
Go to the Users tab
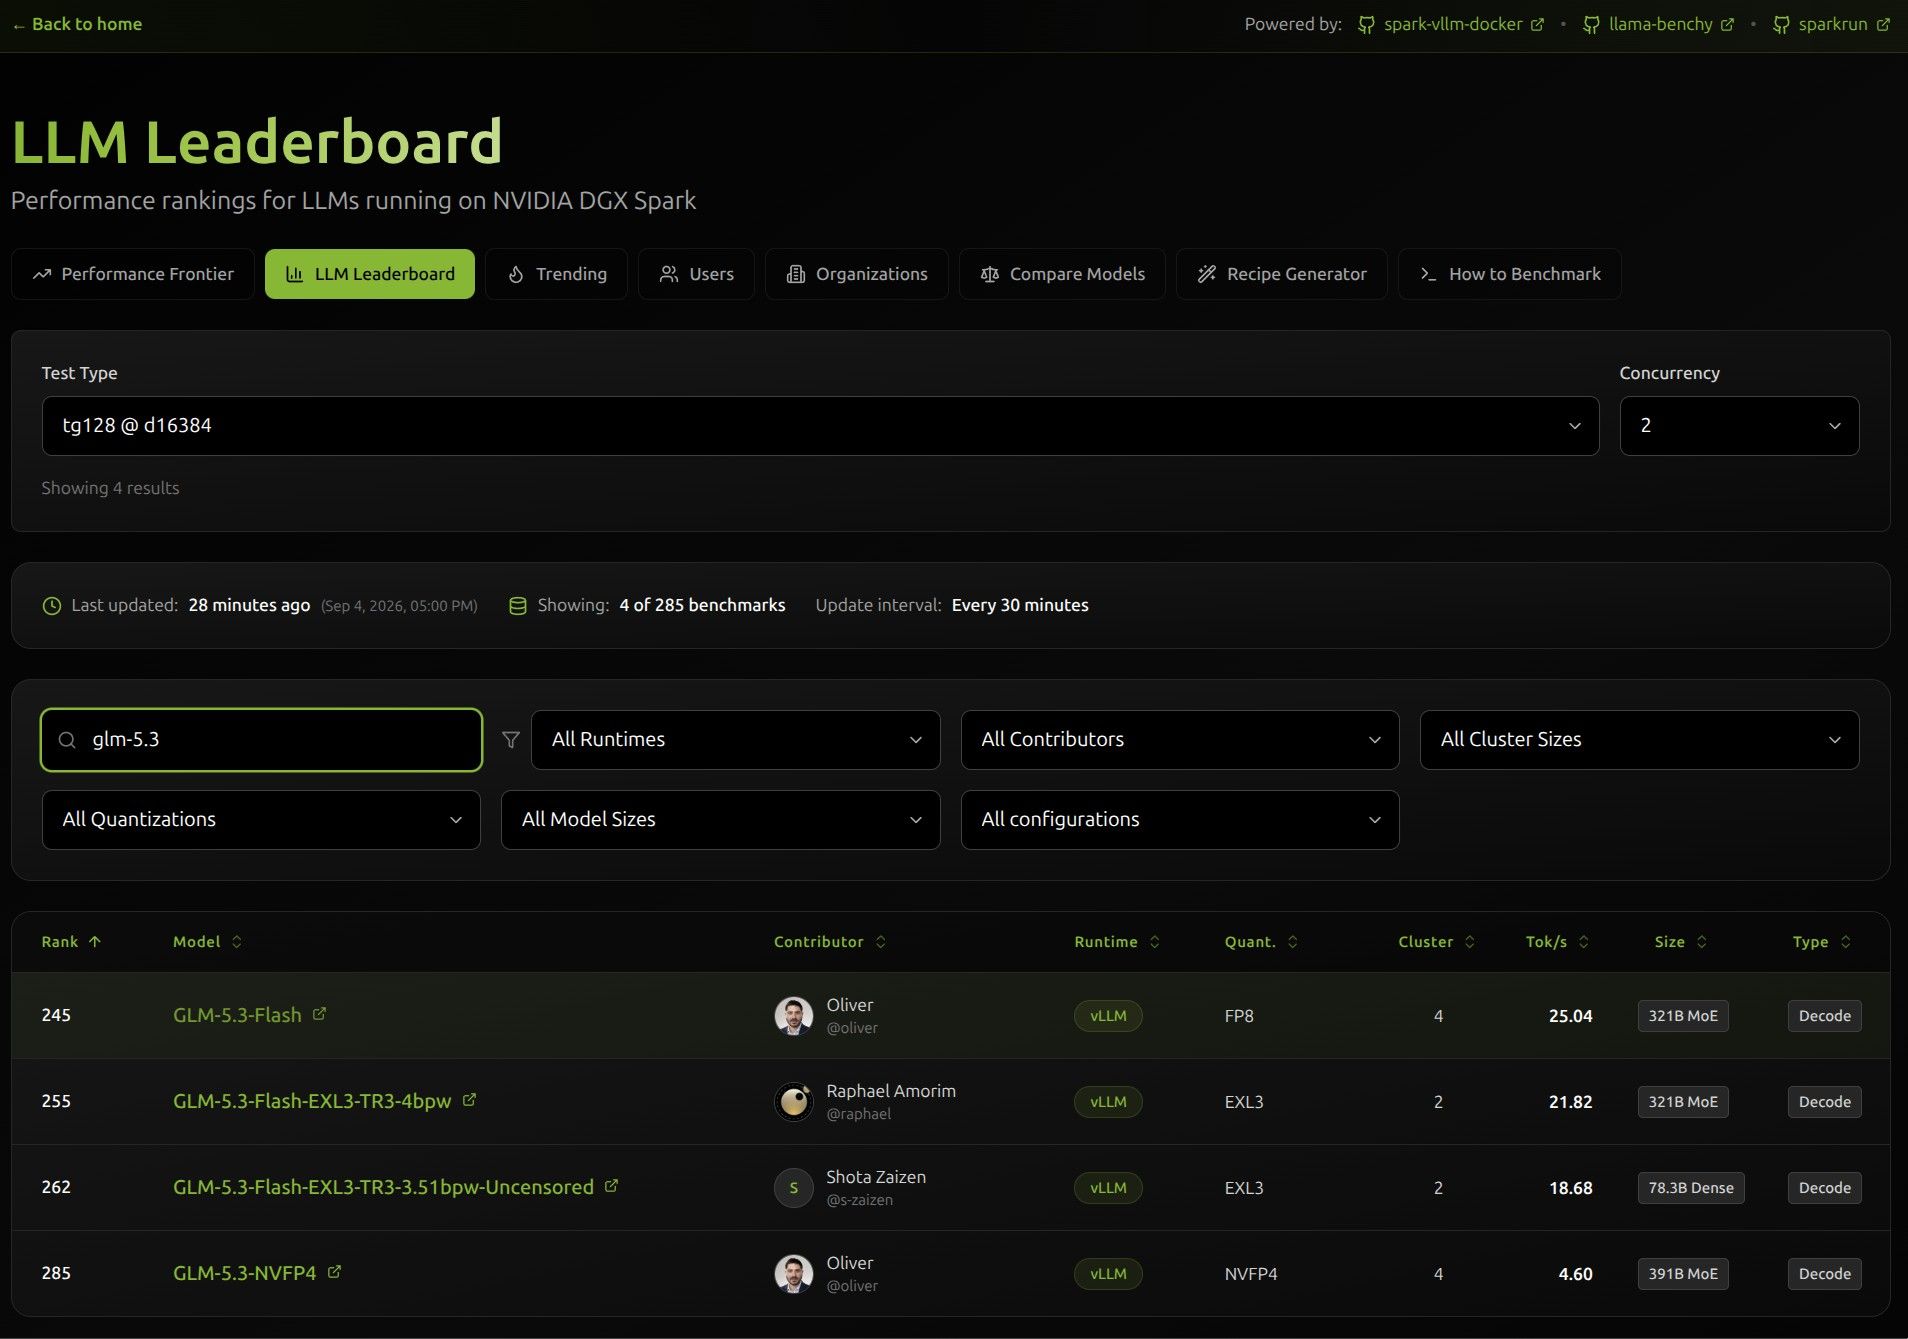(x=696, y=274)
